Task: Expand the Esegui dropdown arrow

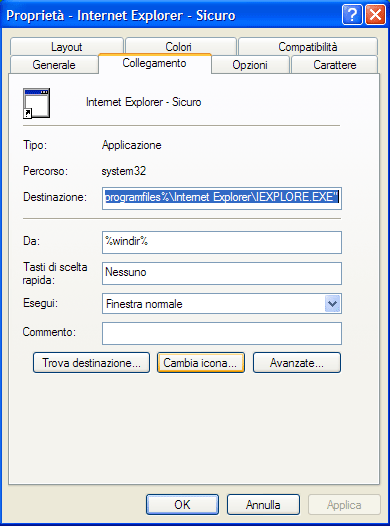Action: pyautogui.click(x=332, y=304)
